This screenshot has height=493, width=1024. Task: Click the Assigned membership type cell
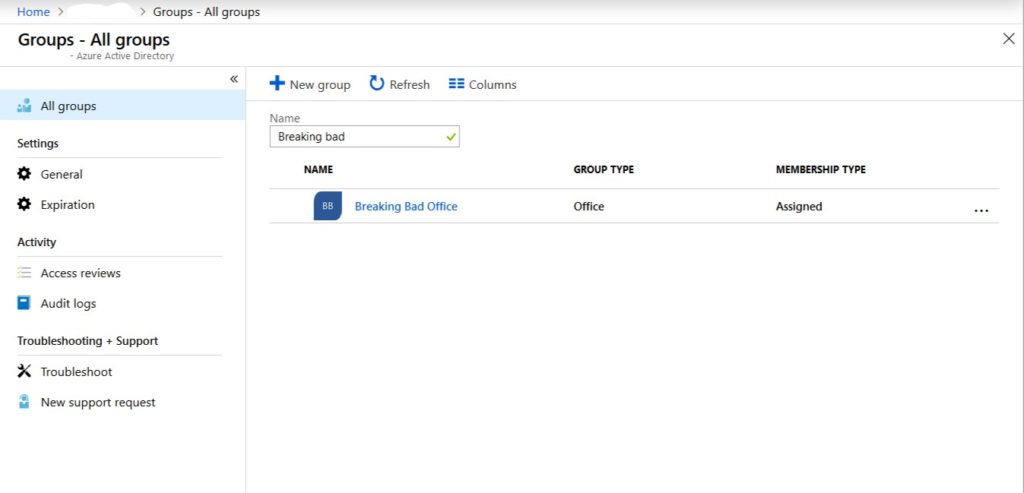pos(799,206)
